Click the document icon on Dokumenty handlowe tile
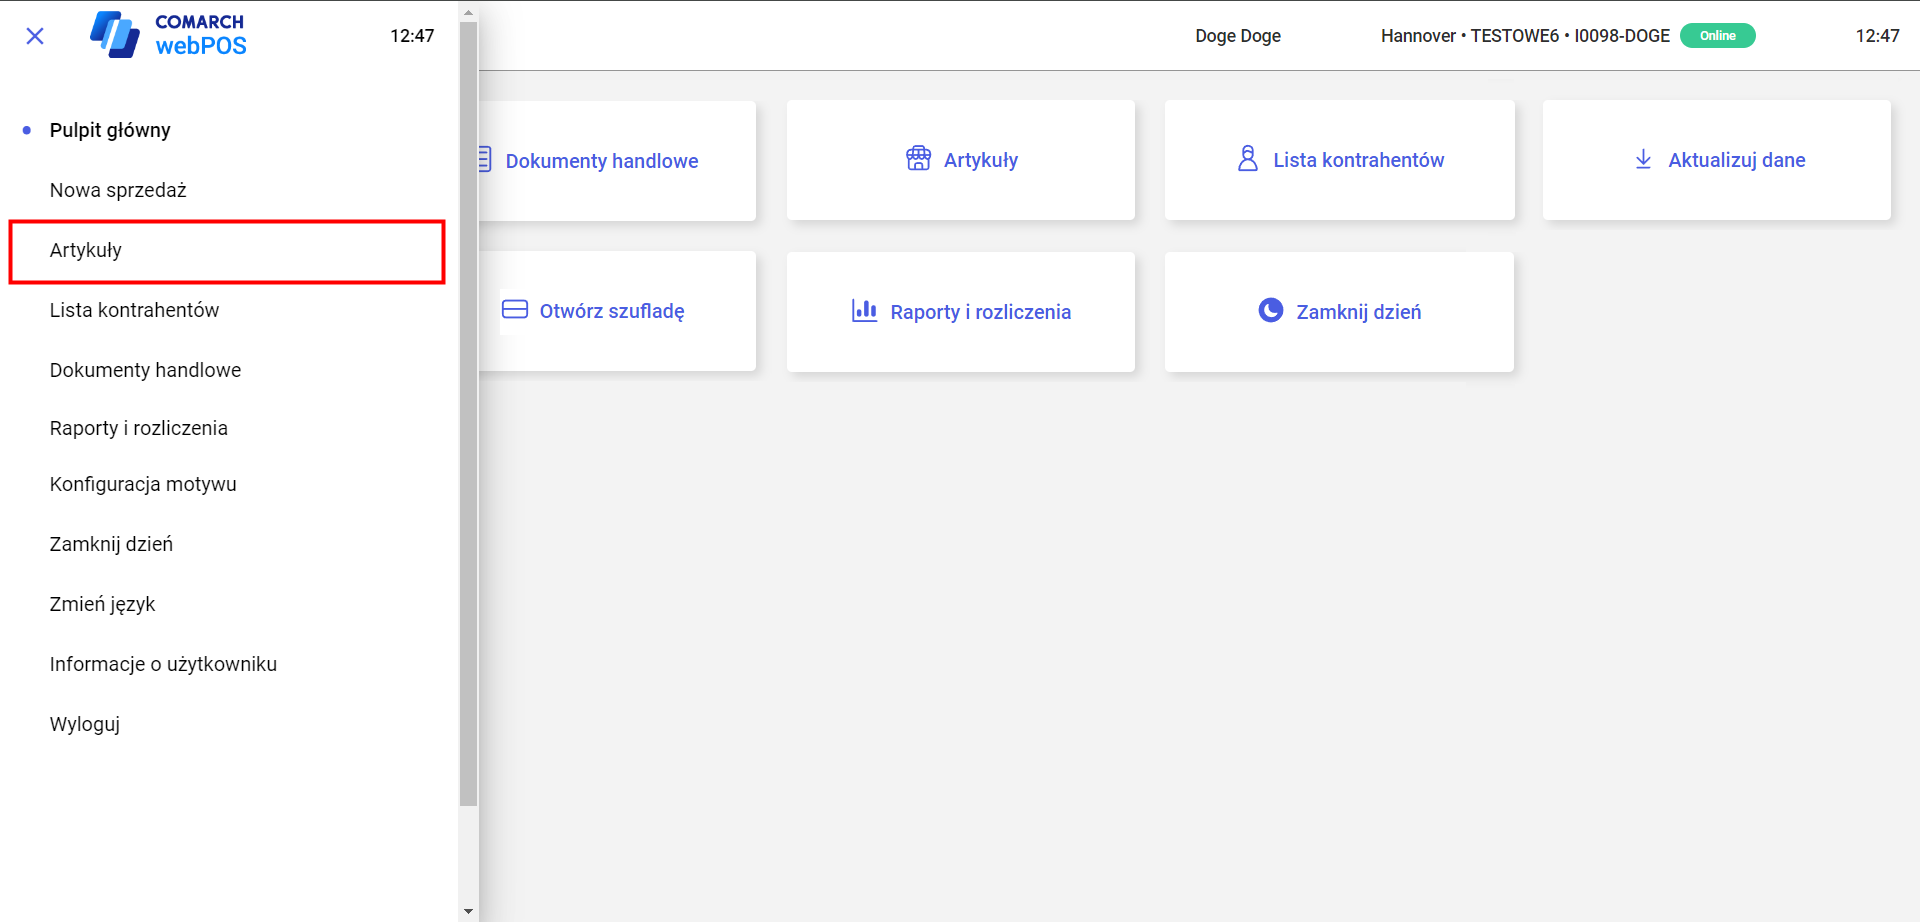Viewport: 1920px width, 922px height. 485,160
